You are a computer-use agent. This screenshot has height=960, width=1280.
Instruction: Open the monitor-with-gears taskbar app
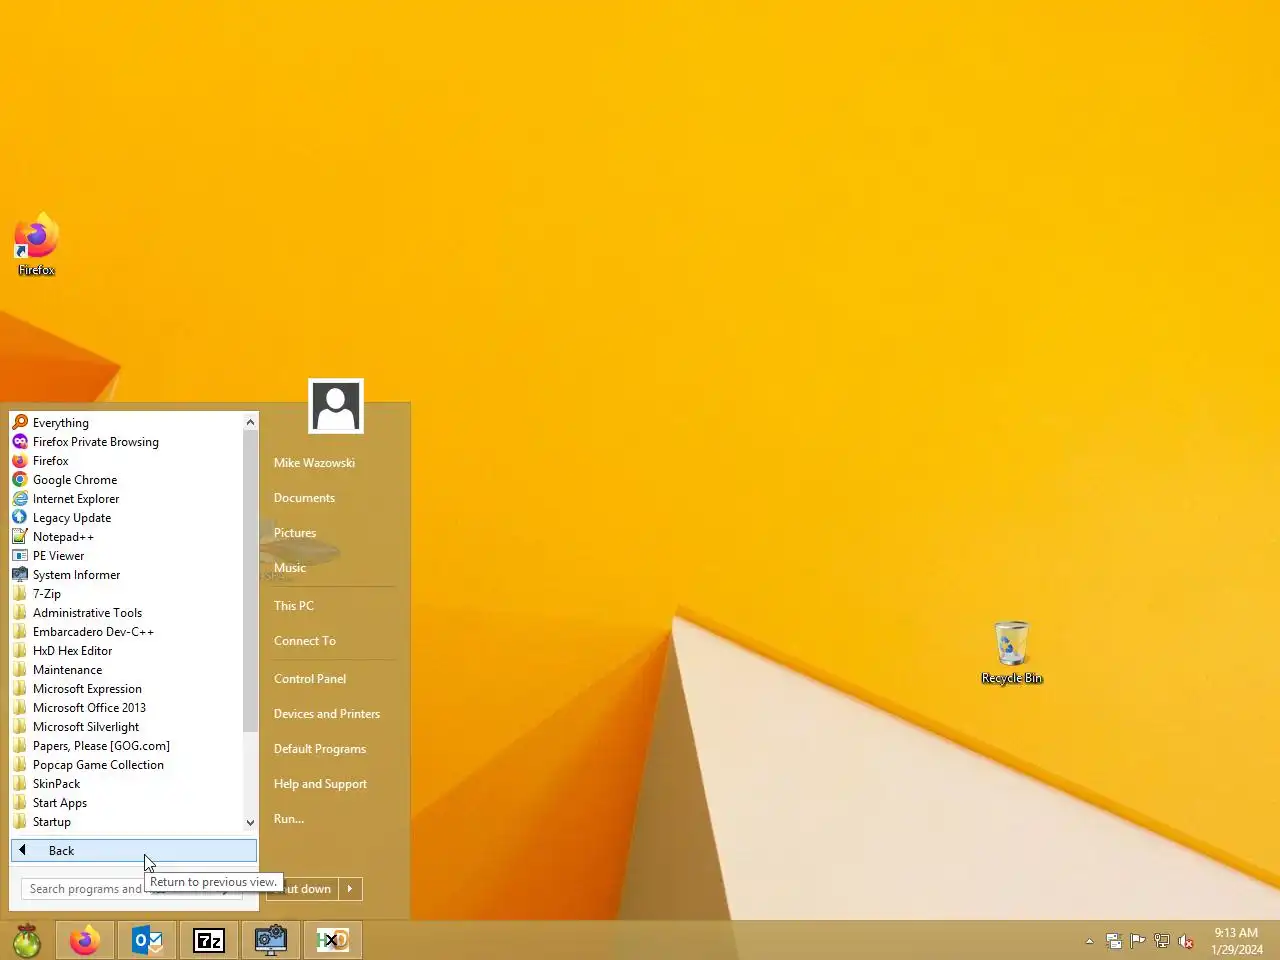tap(271, 940)
